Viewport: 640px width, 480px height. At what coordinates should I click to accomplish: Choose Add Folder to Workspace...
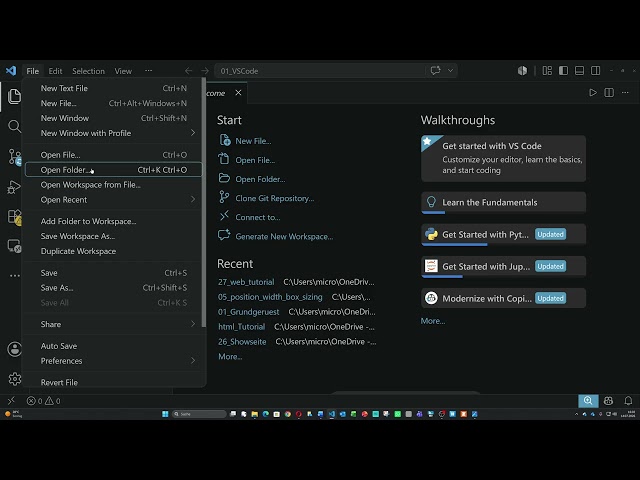click(113, 221)
